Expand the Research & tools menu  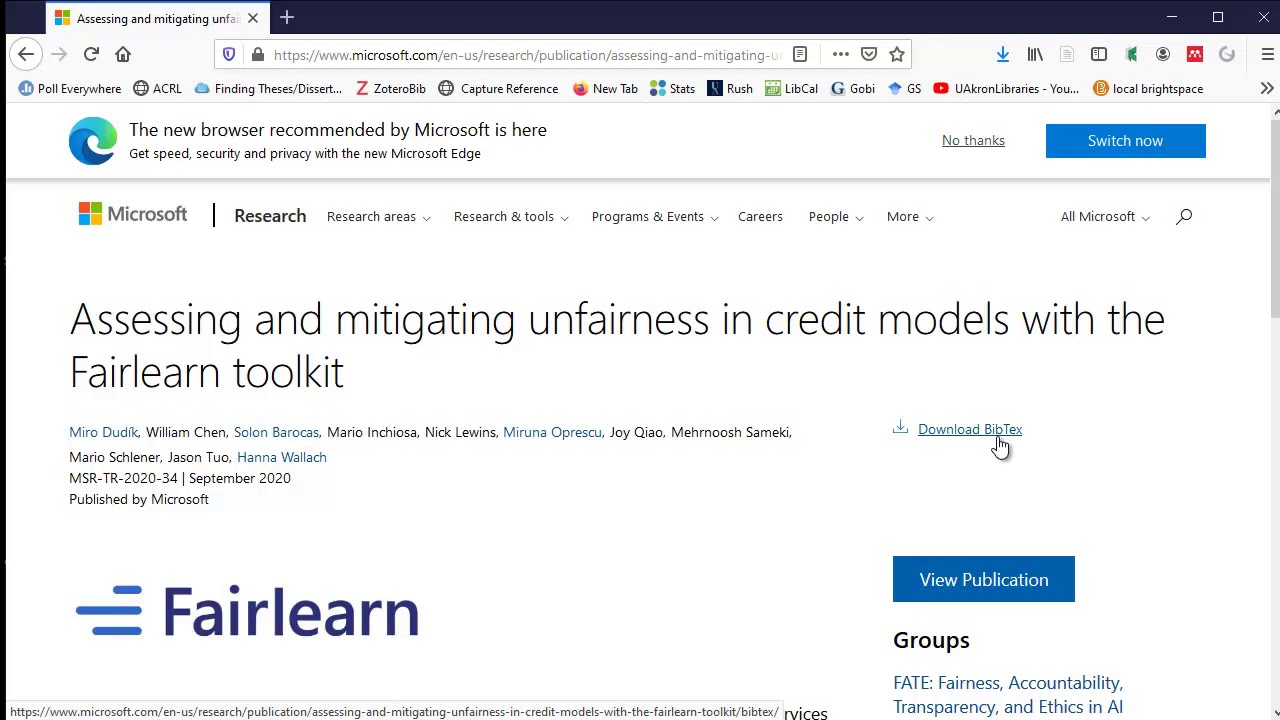(511, 216)
